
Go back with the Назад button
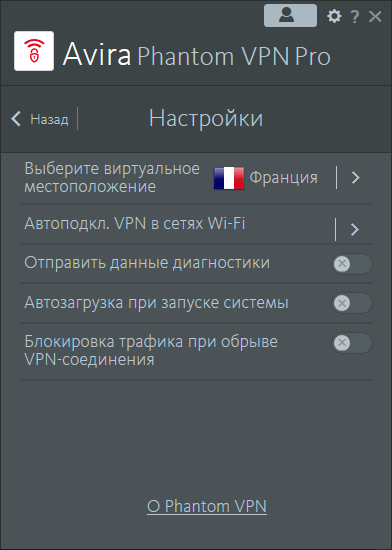coord(40,119)
